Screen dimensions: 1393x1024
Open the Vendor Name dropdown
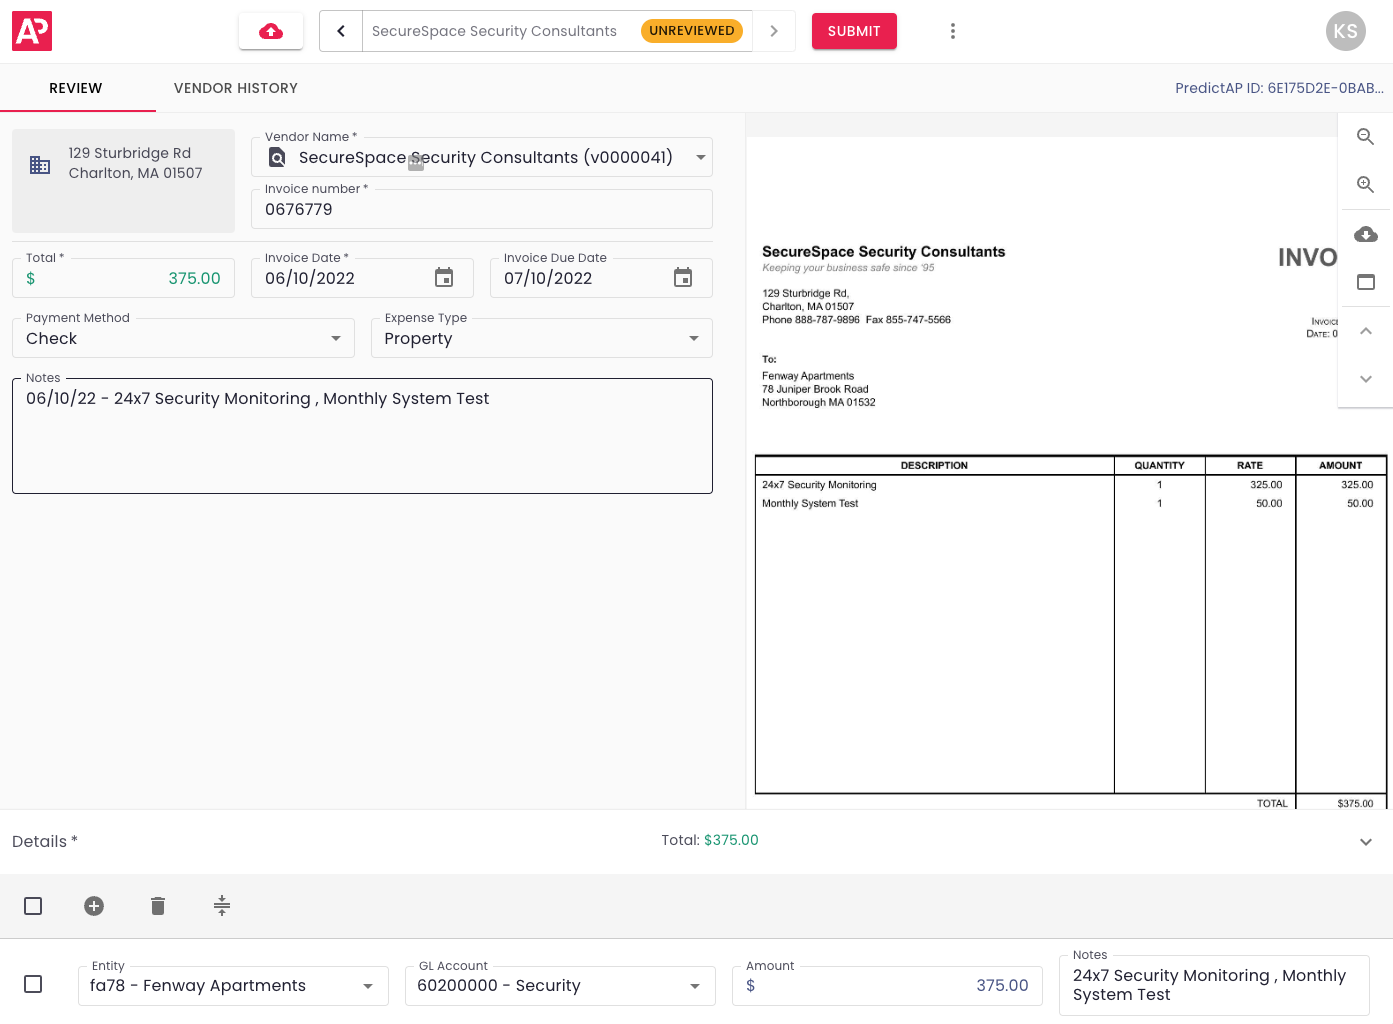pyautogui.click(x=699, y=157)
